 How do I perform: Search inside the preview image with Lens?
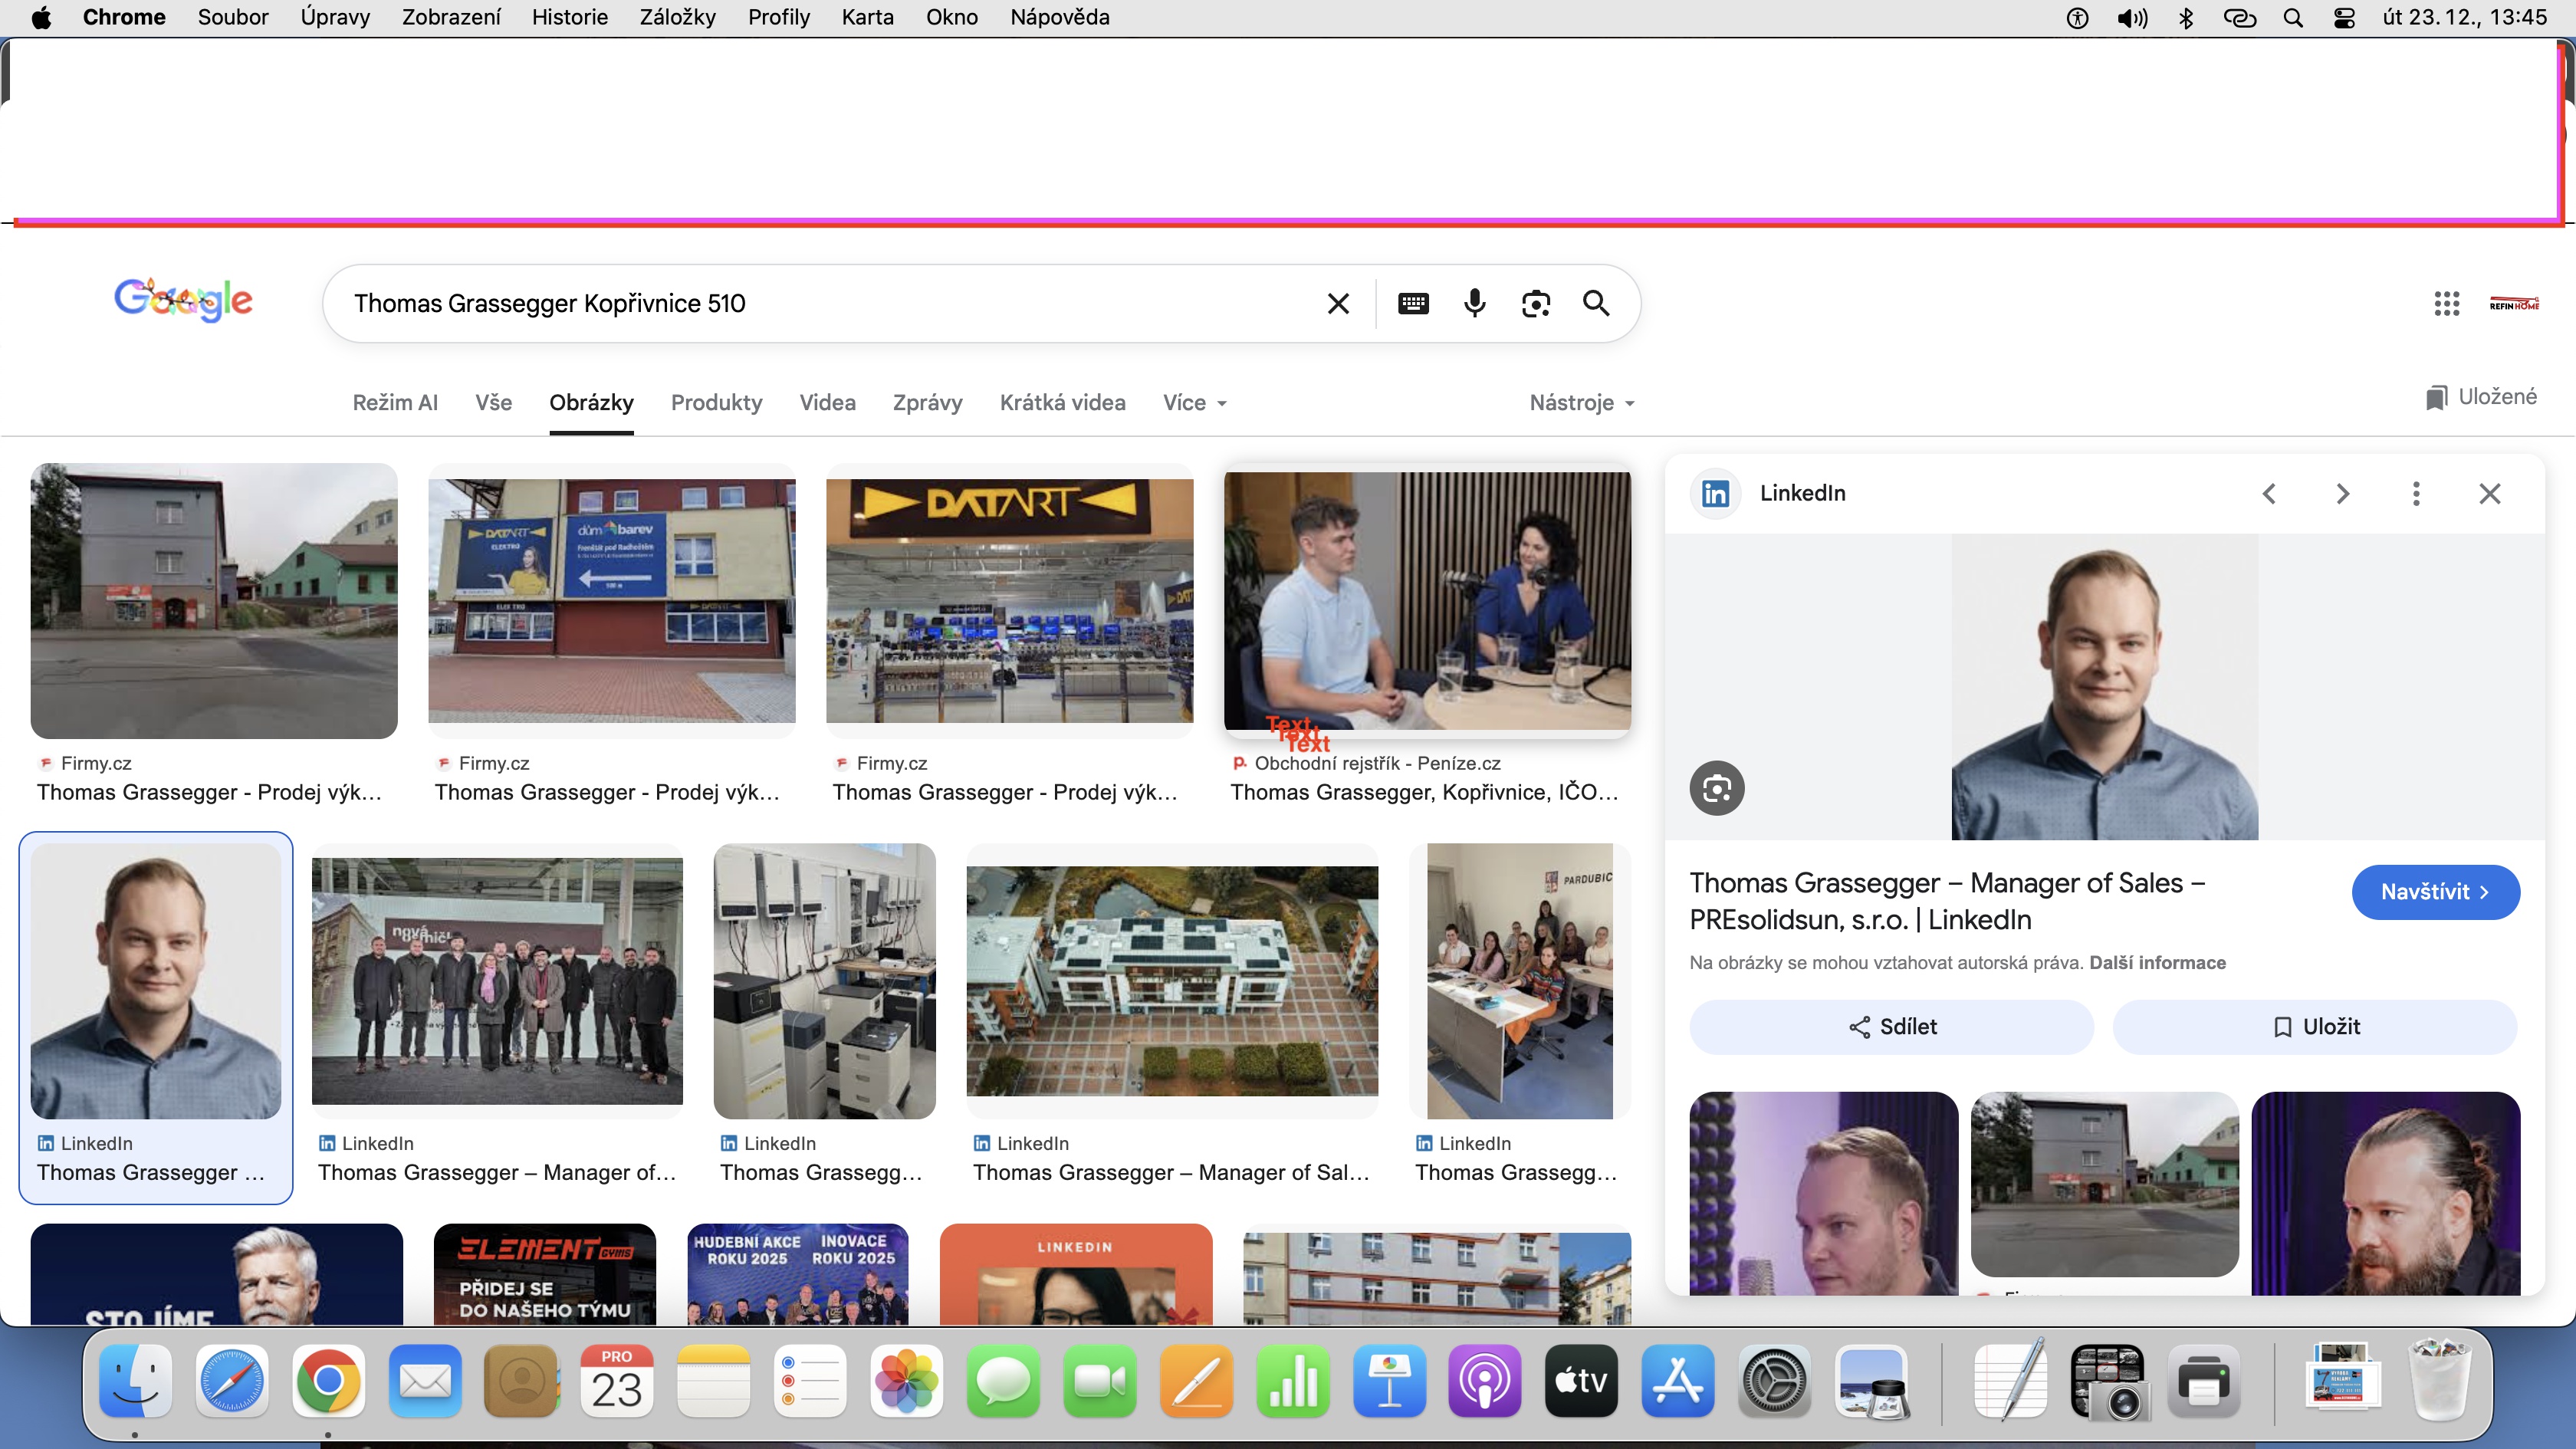tap(1717, 788)
